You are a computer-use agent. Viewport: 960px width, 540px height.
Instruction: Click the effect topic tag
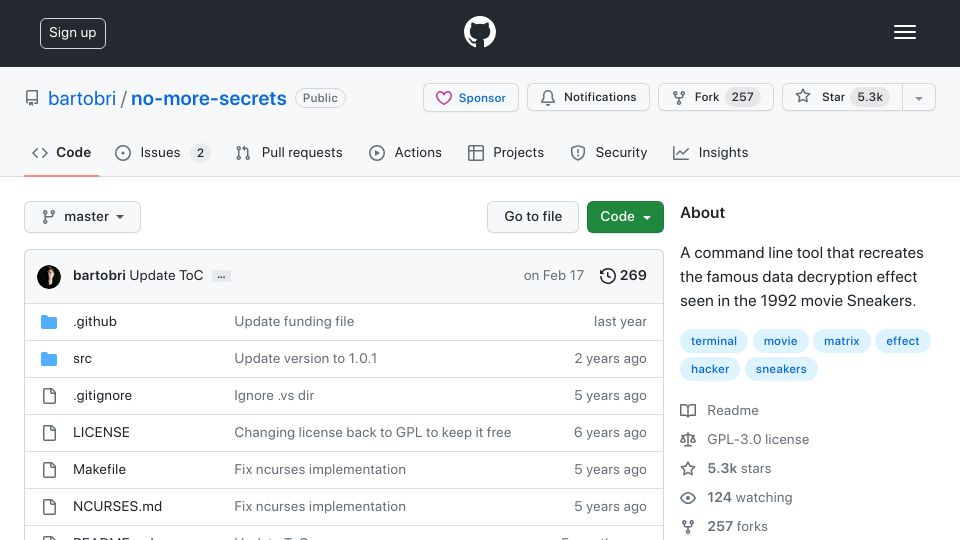pos(902,341)
